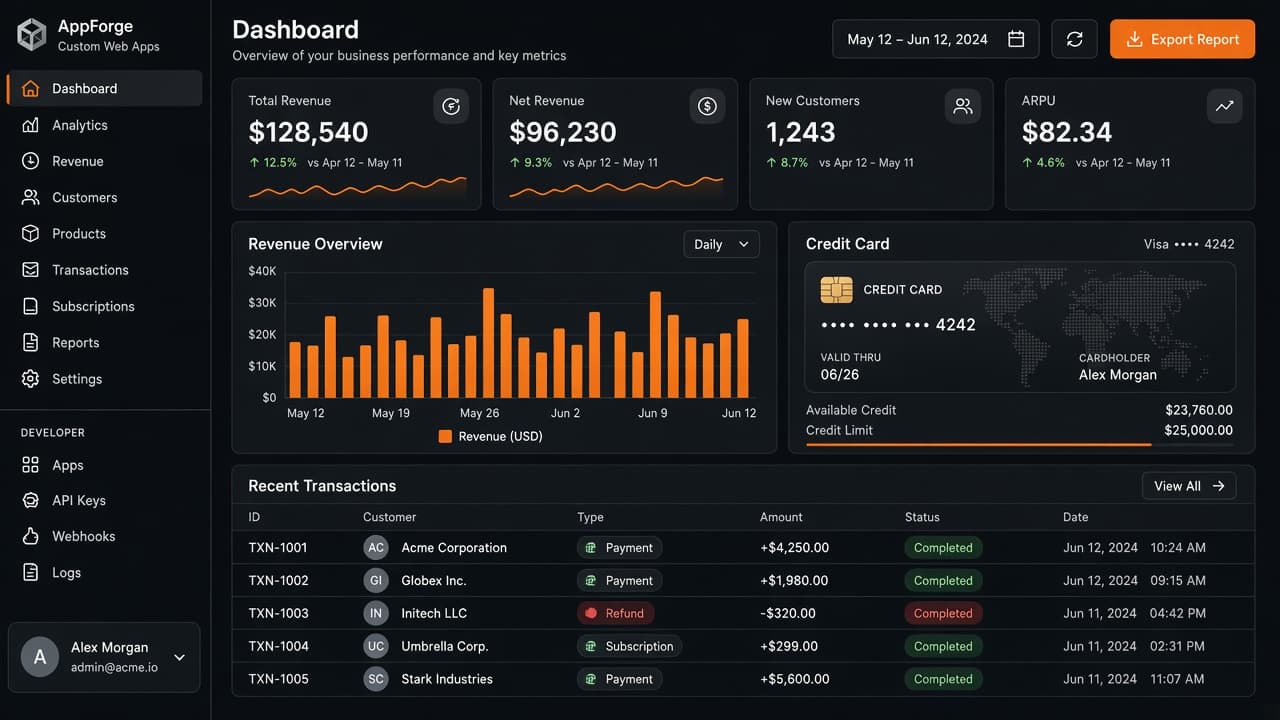Click the GI avatar for Globex Inc.
1280x720 pixels.
coord(376,580)
